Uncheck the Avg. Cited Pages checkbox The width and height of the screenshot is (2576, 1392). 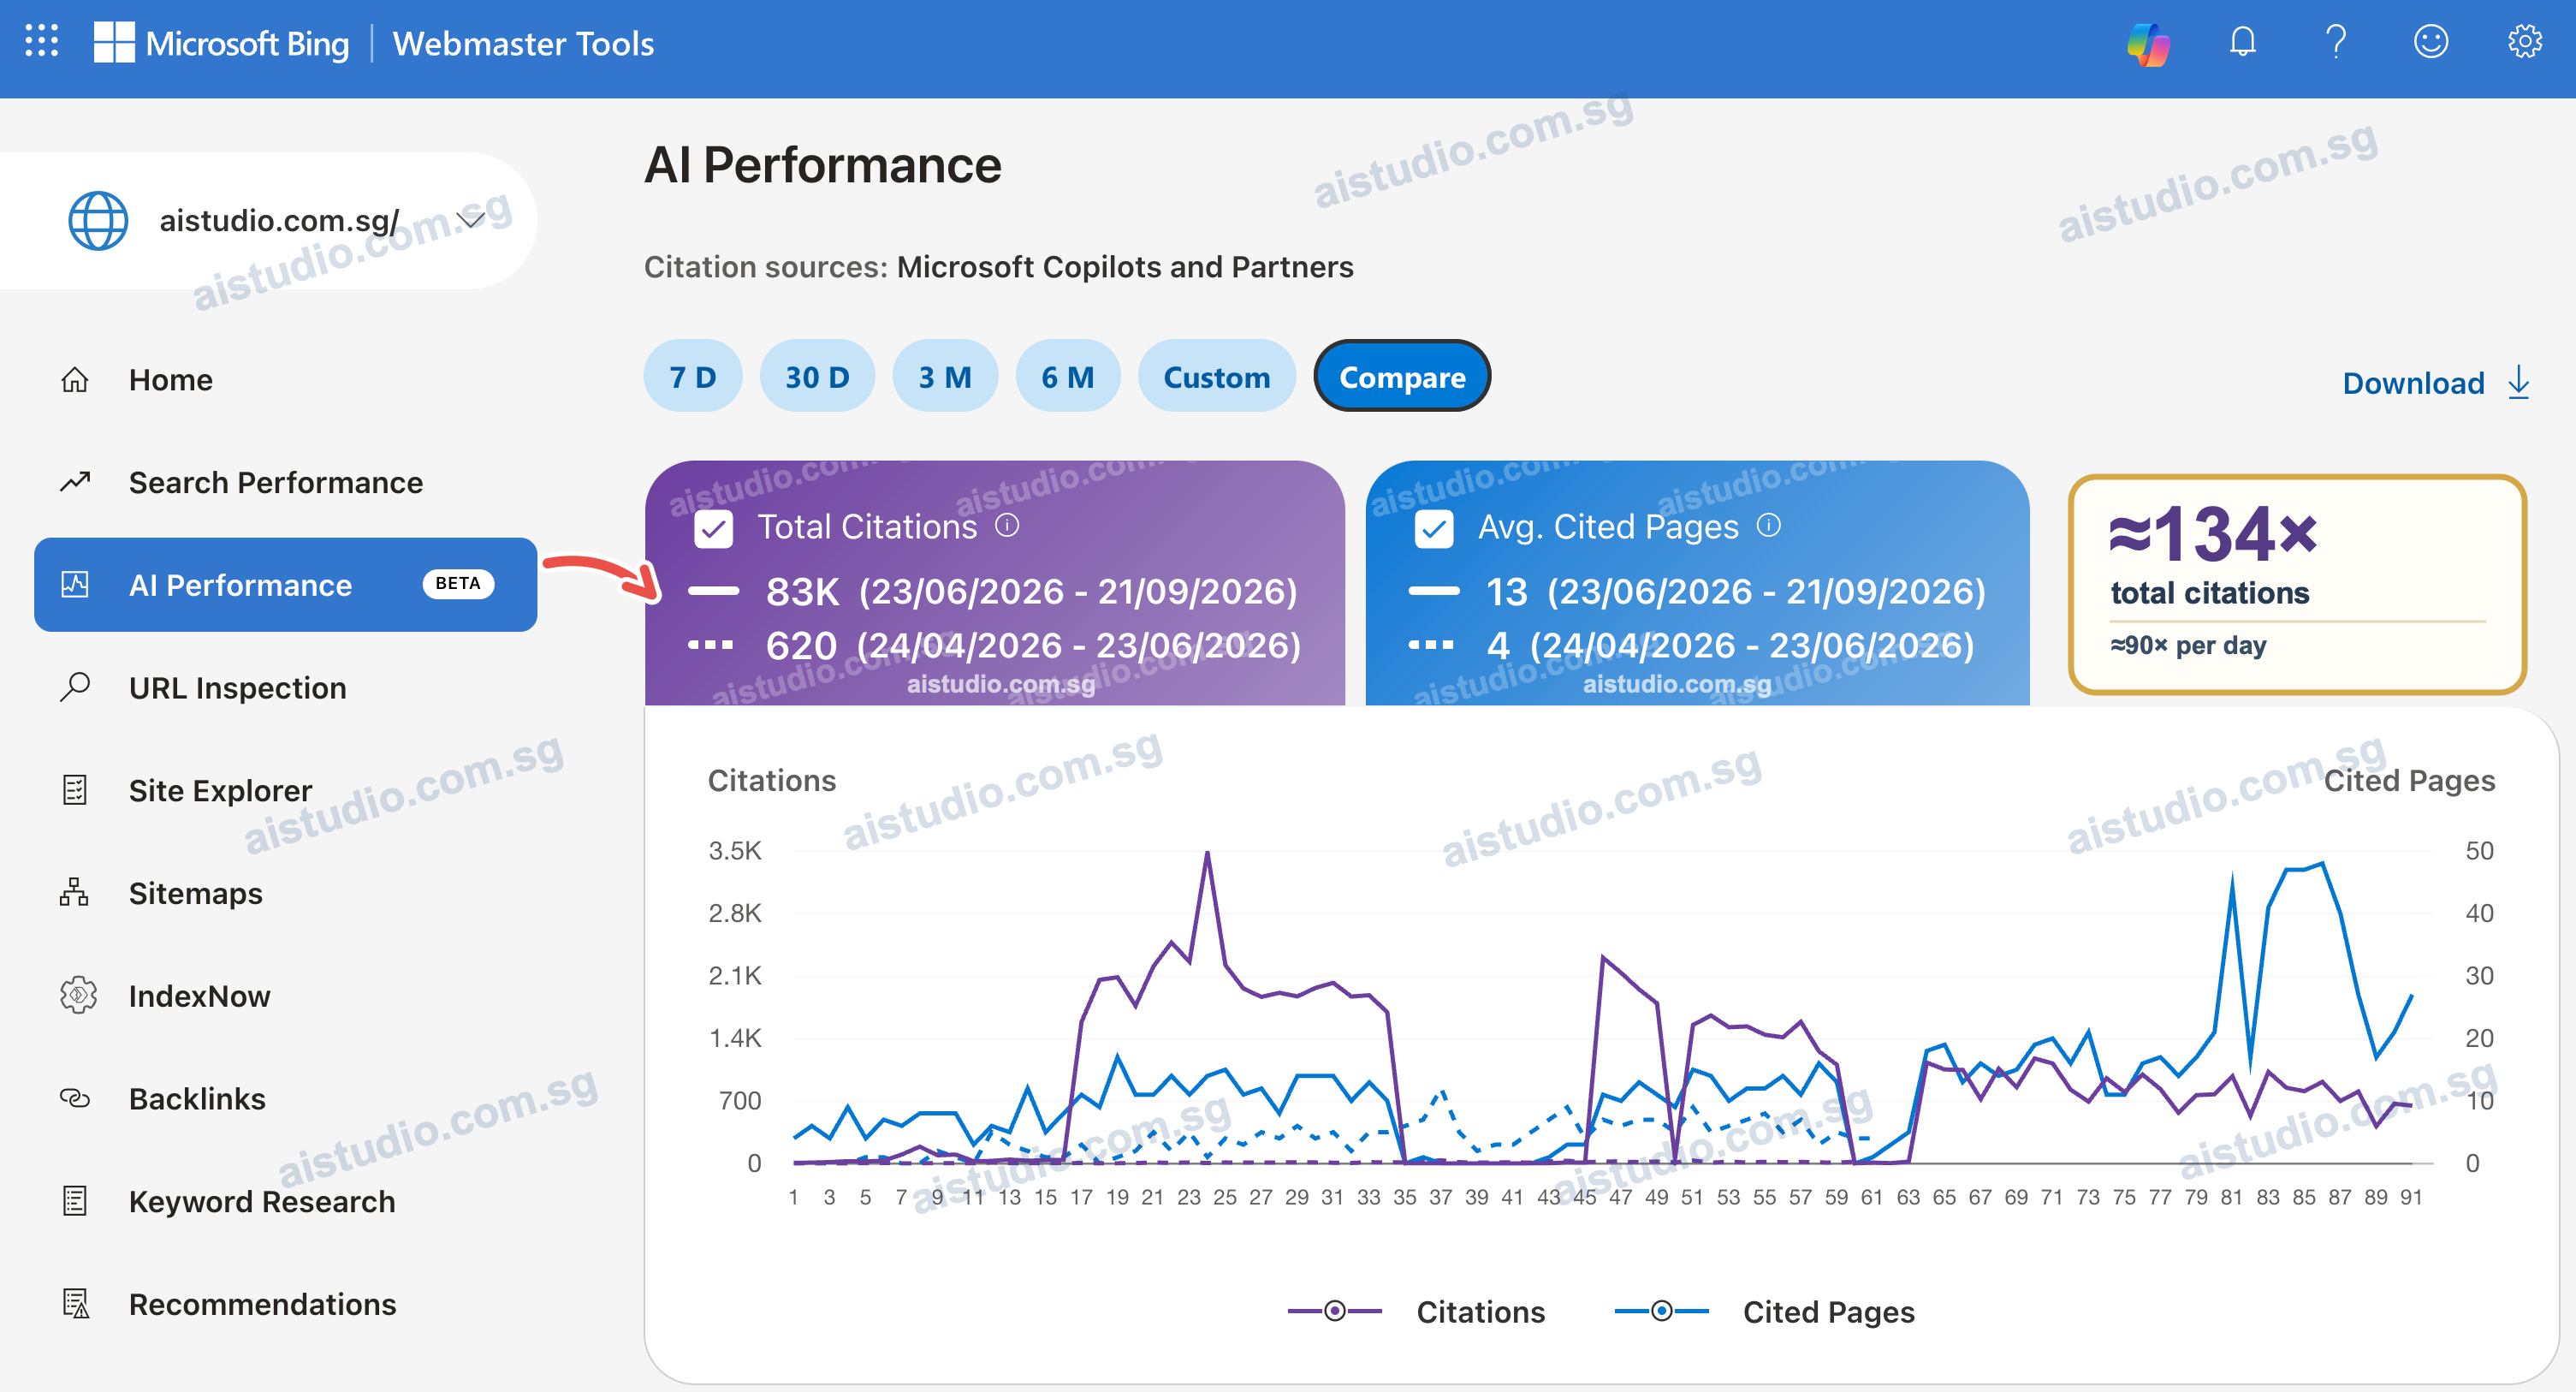(1434, 529)
